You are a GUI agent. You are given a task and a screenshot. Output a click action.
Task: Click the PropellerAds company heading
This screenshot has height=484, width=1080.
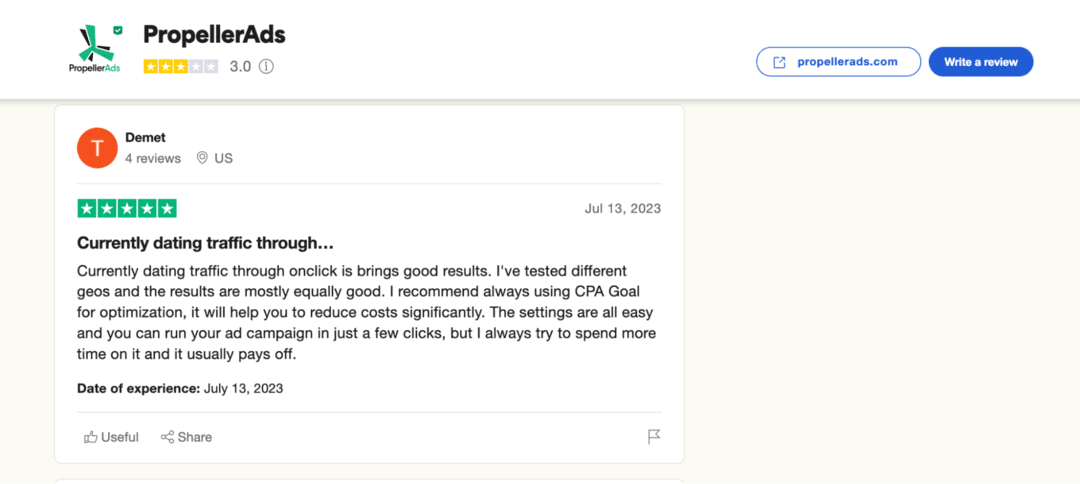point(214,35)
